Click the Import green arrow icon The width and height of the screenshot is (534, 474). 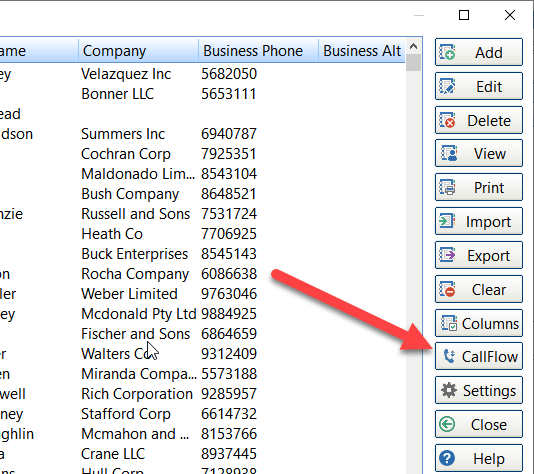click(x=447, y=221)
